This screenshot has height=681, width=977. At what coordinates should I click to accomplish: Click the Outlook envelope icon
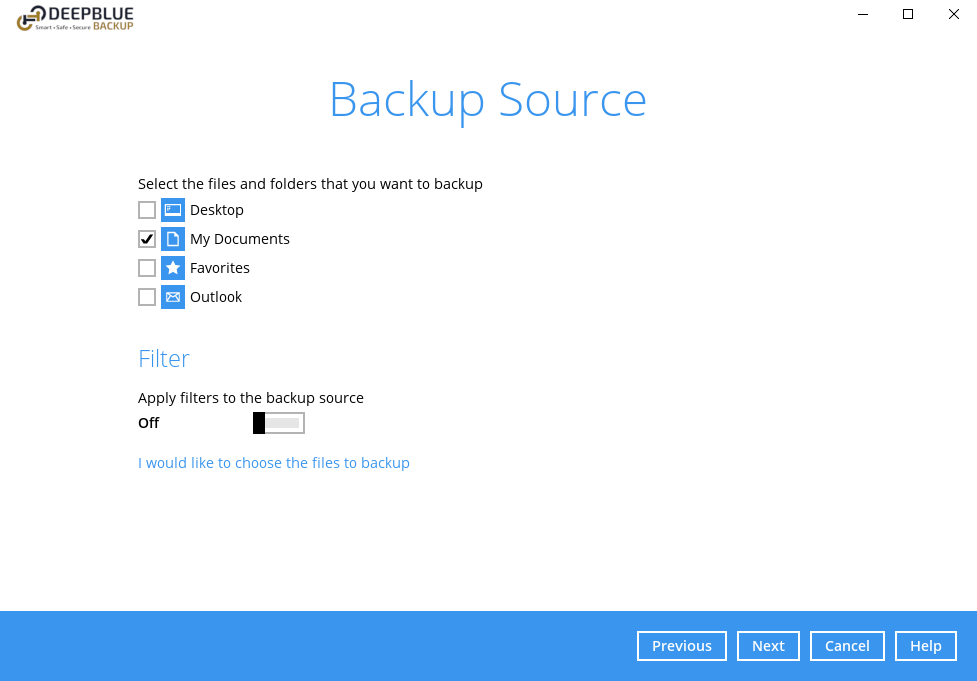[x=173, y=297]
